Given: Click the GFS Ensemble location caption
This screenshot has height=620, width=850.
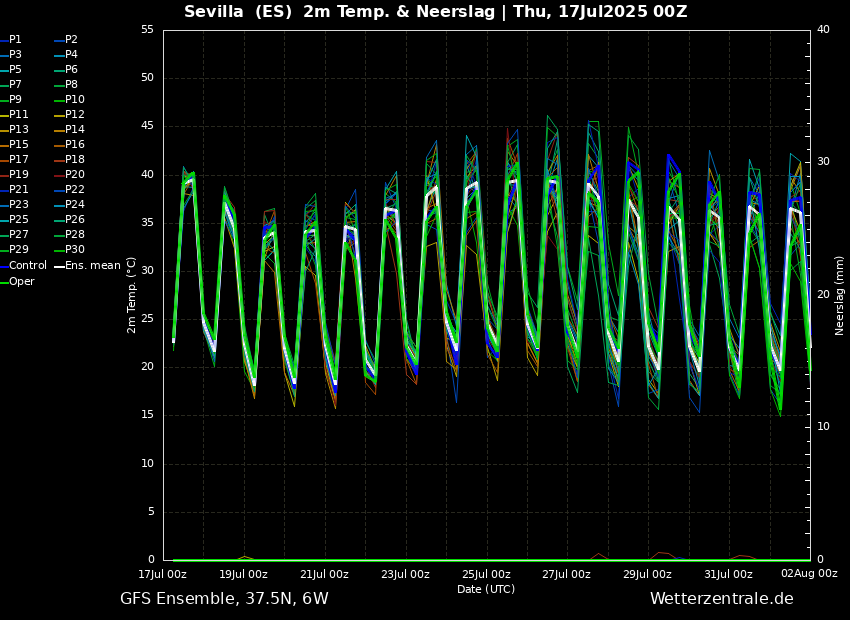Looking at the screenshot, I should (x=224, y=599).
